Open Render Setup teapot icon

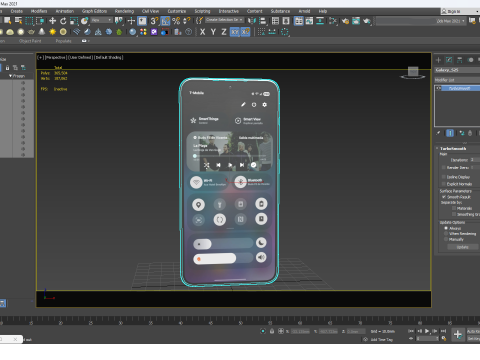345,21
